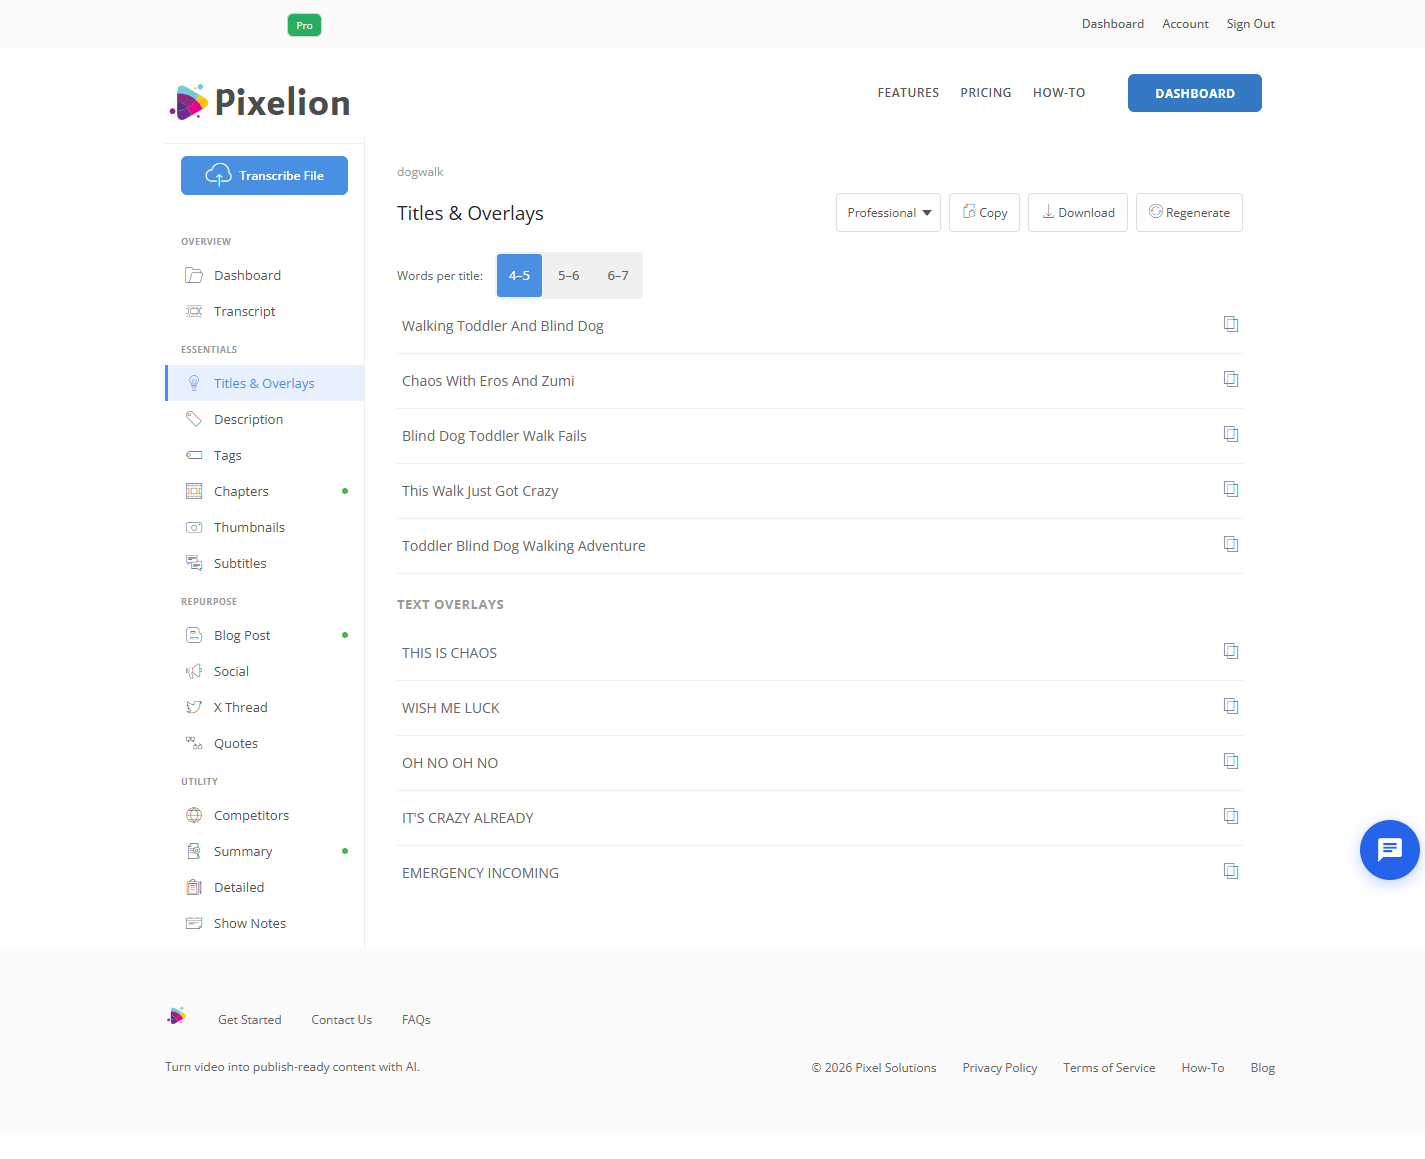Open the Chapters sidebar item

click(265, 491)
